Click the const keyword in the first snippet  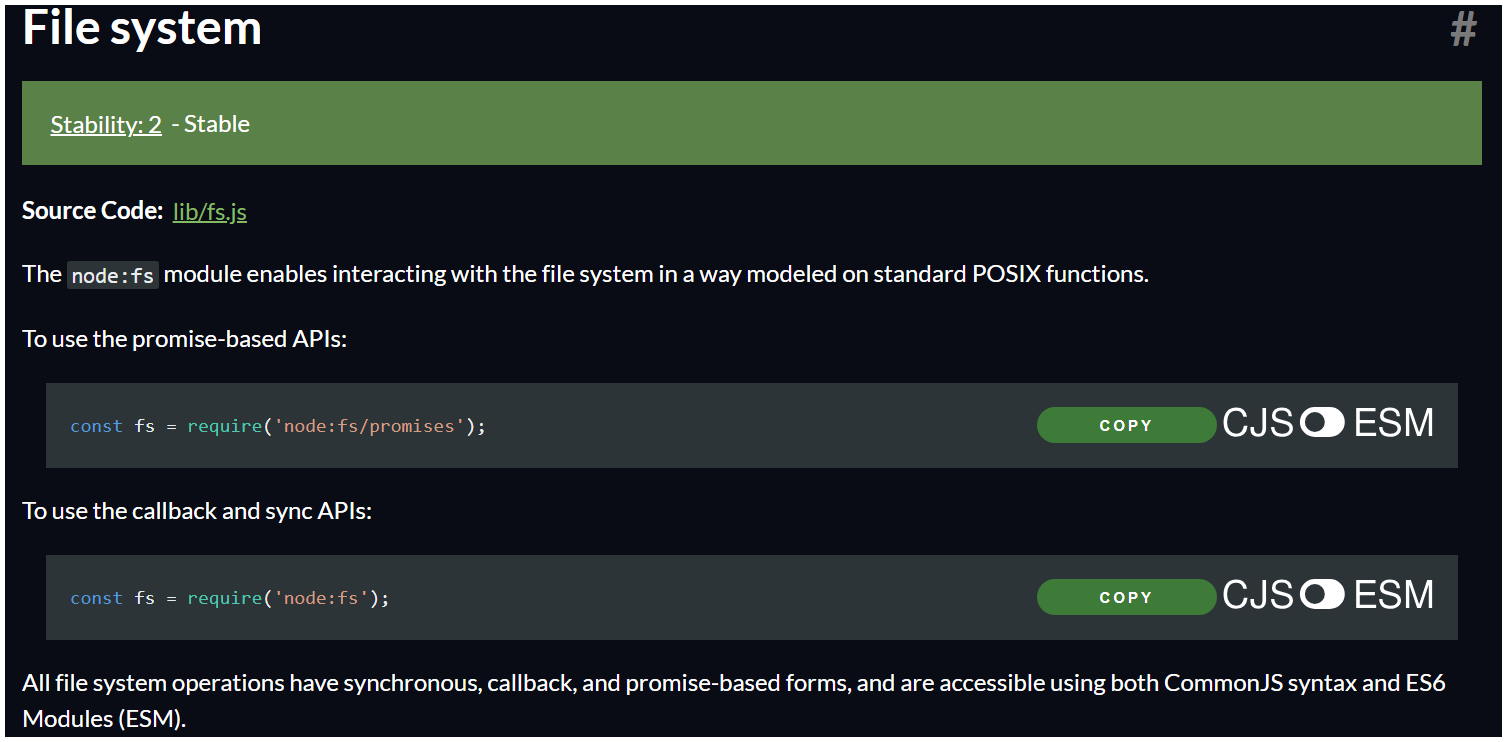(x=96, y=426)
